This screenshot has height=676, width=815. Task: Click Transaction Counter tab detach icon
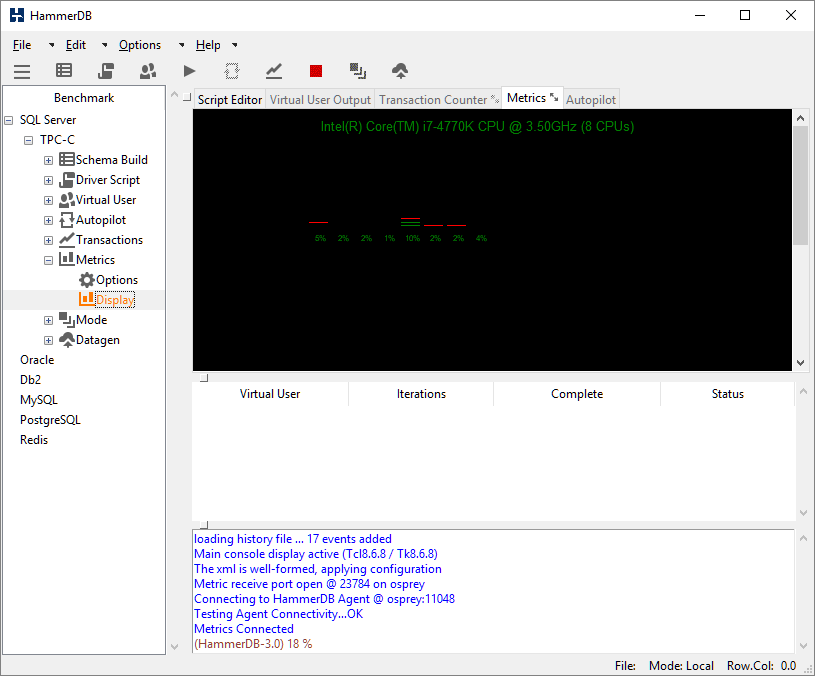[x=495, y=99]
